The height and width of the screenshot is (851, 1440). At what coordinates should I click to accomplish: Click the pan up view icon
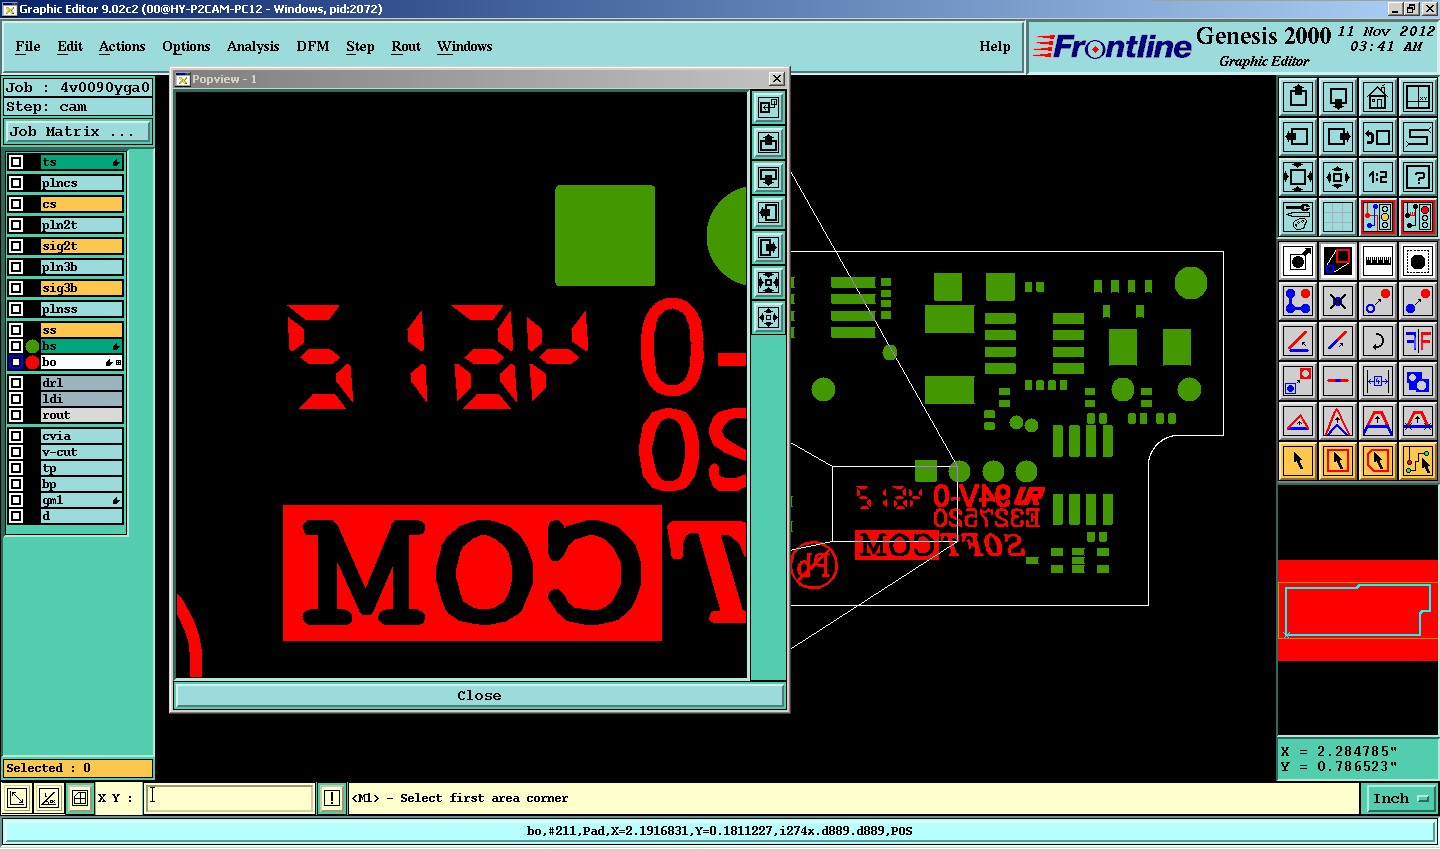[1298, 97]
